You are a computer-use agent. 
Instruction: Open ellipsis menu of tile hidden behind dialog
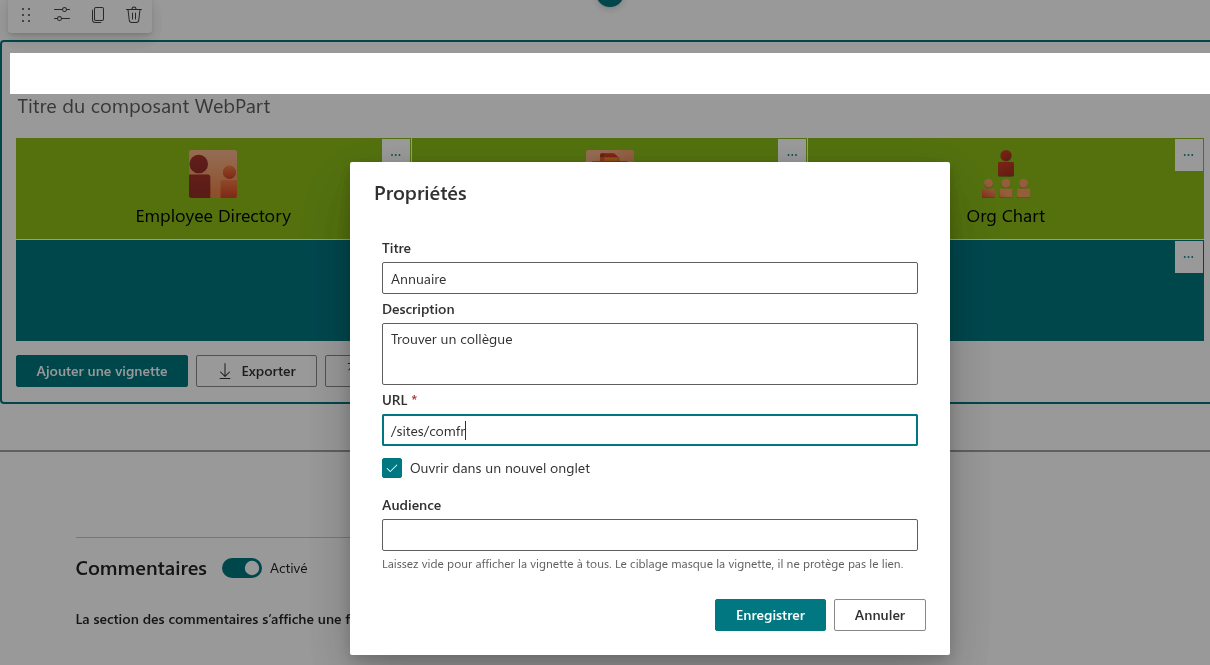coord(792,153)
